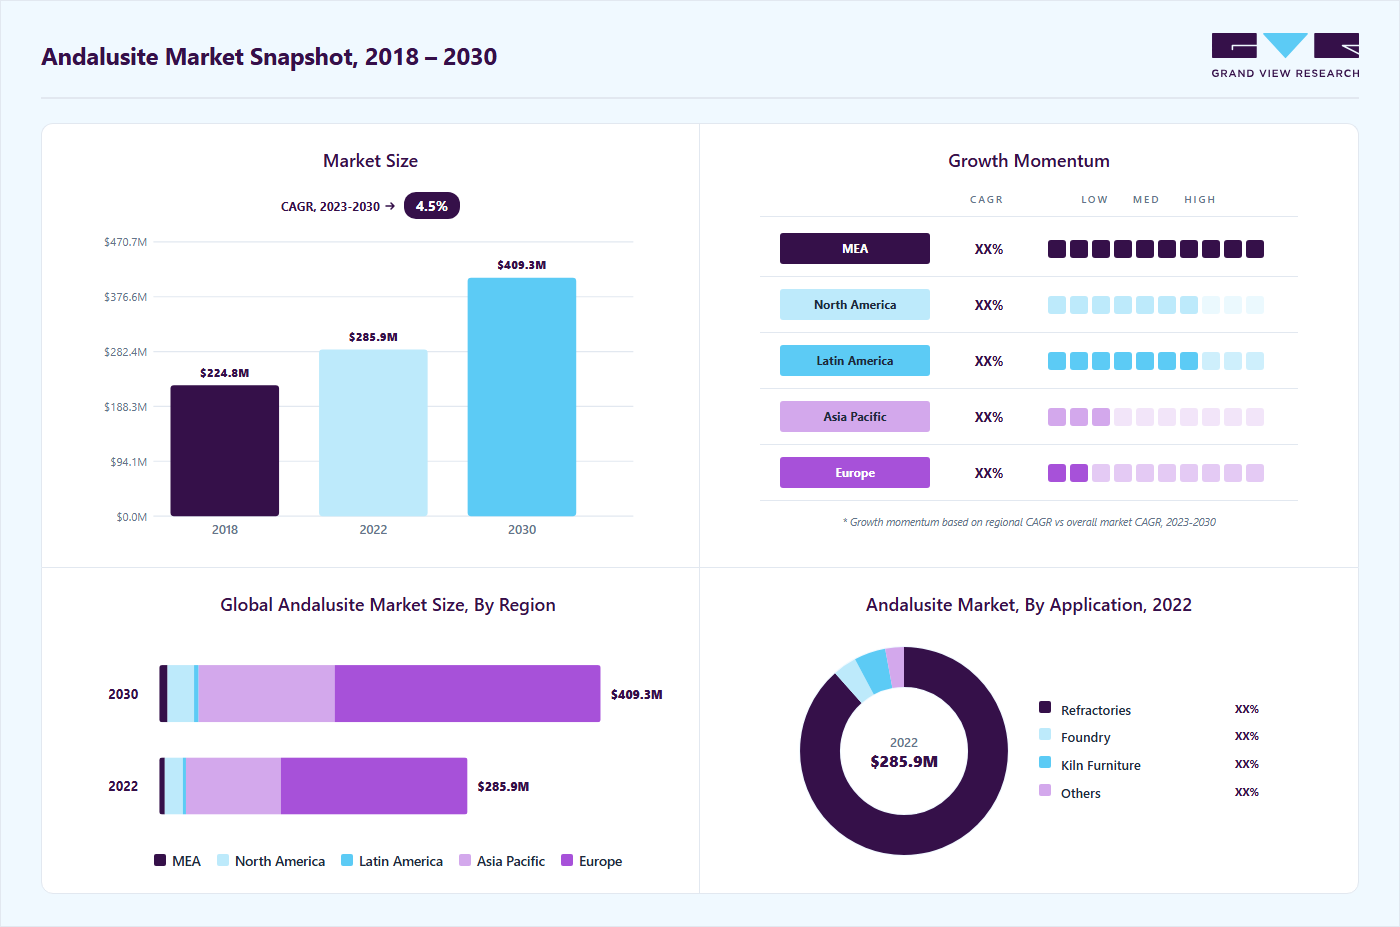Click the Europe region button
Screen dimensions: 1400x927
pyautogui.click(x=855, y=473)
